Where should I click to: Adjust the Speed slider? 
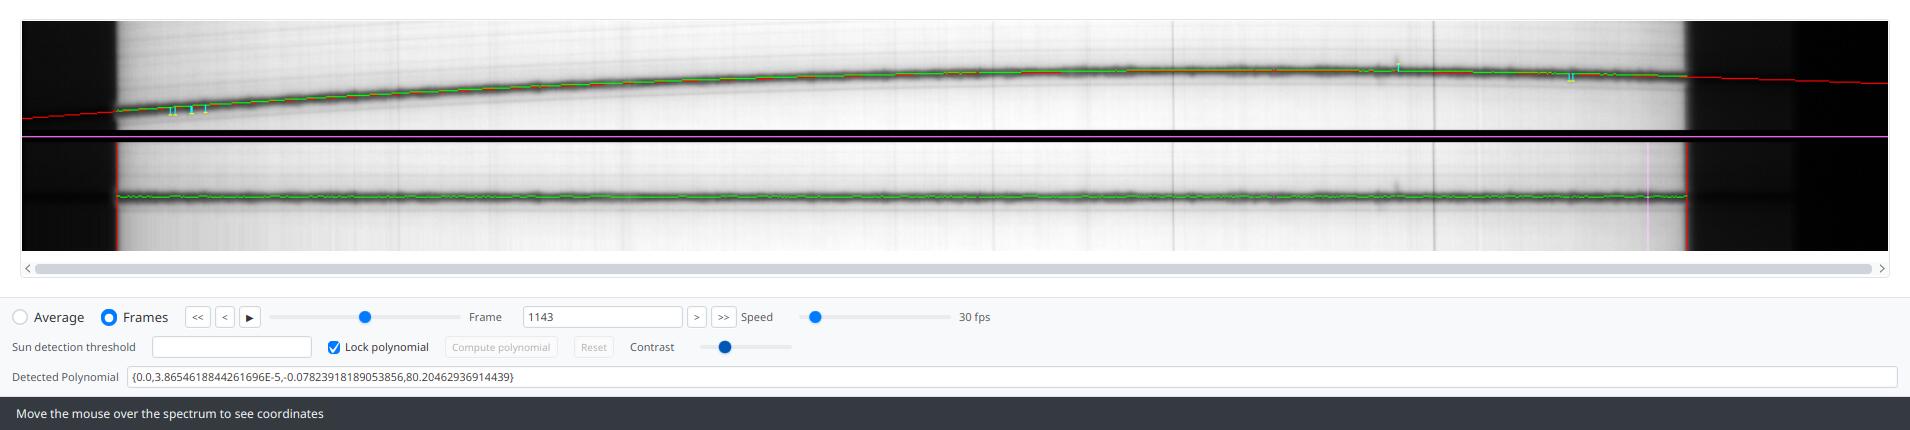tap(815, 317)
